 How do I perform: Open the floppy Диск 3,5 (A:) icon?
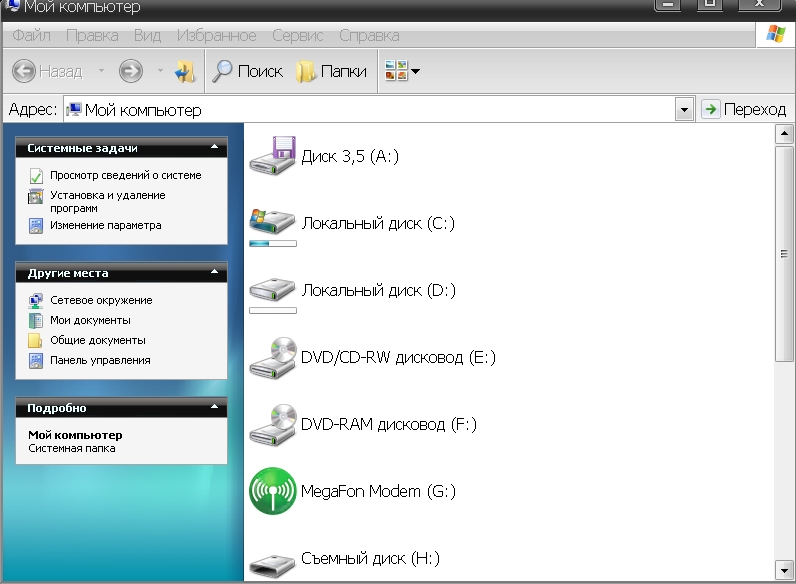(x=273, y=155)
